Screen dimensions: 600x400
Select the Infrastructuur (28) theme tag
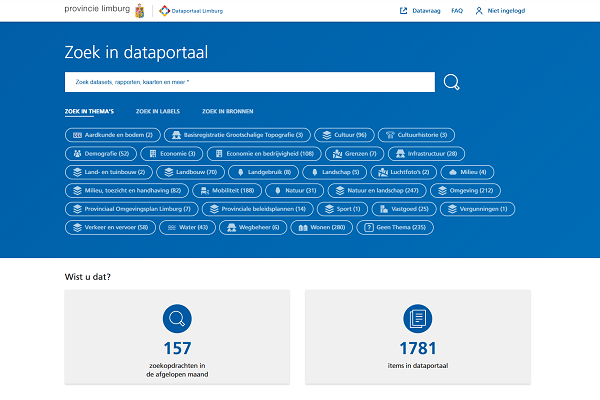click(x=425, y=154)
